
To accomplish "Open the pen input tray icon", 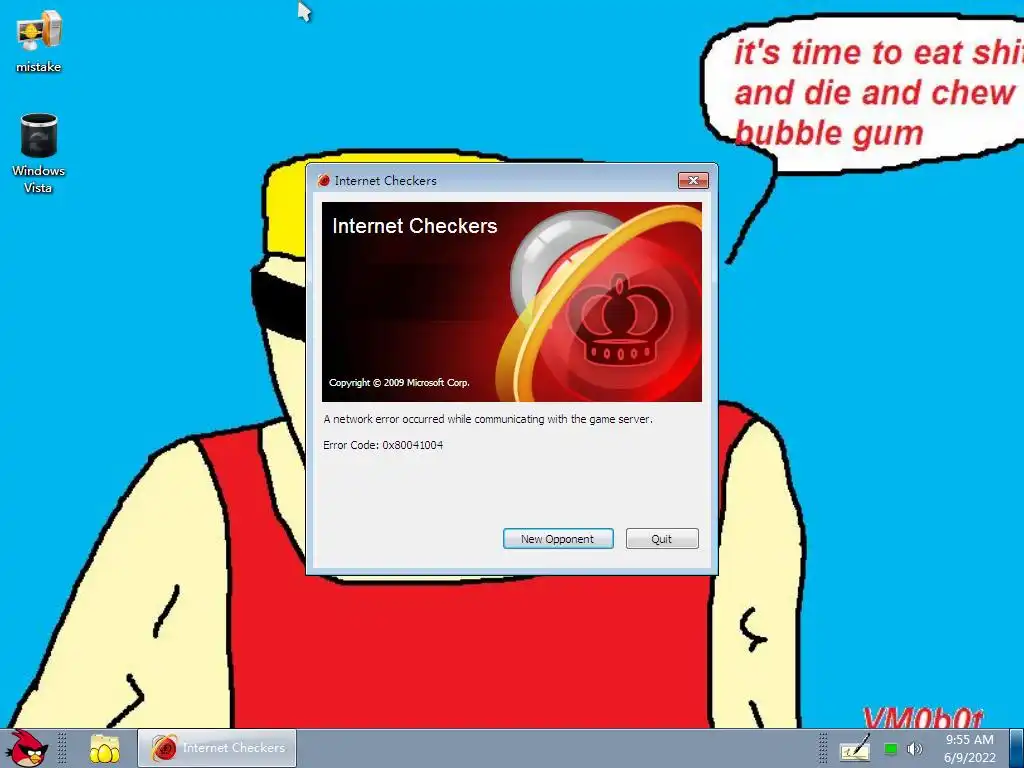I will pyautogui.click(x=854, y=749).
